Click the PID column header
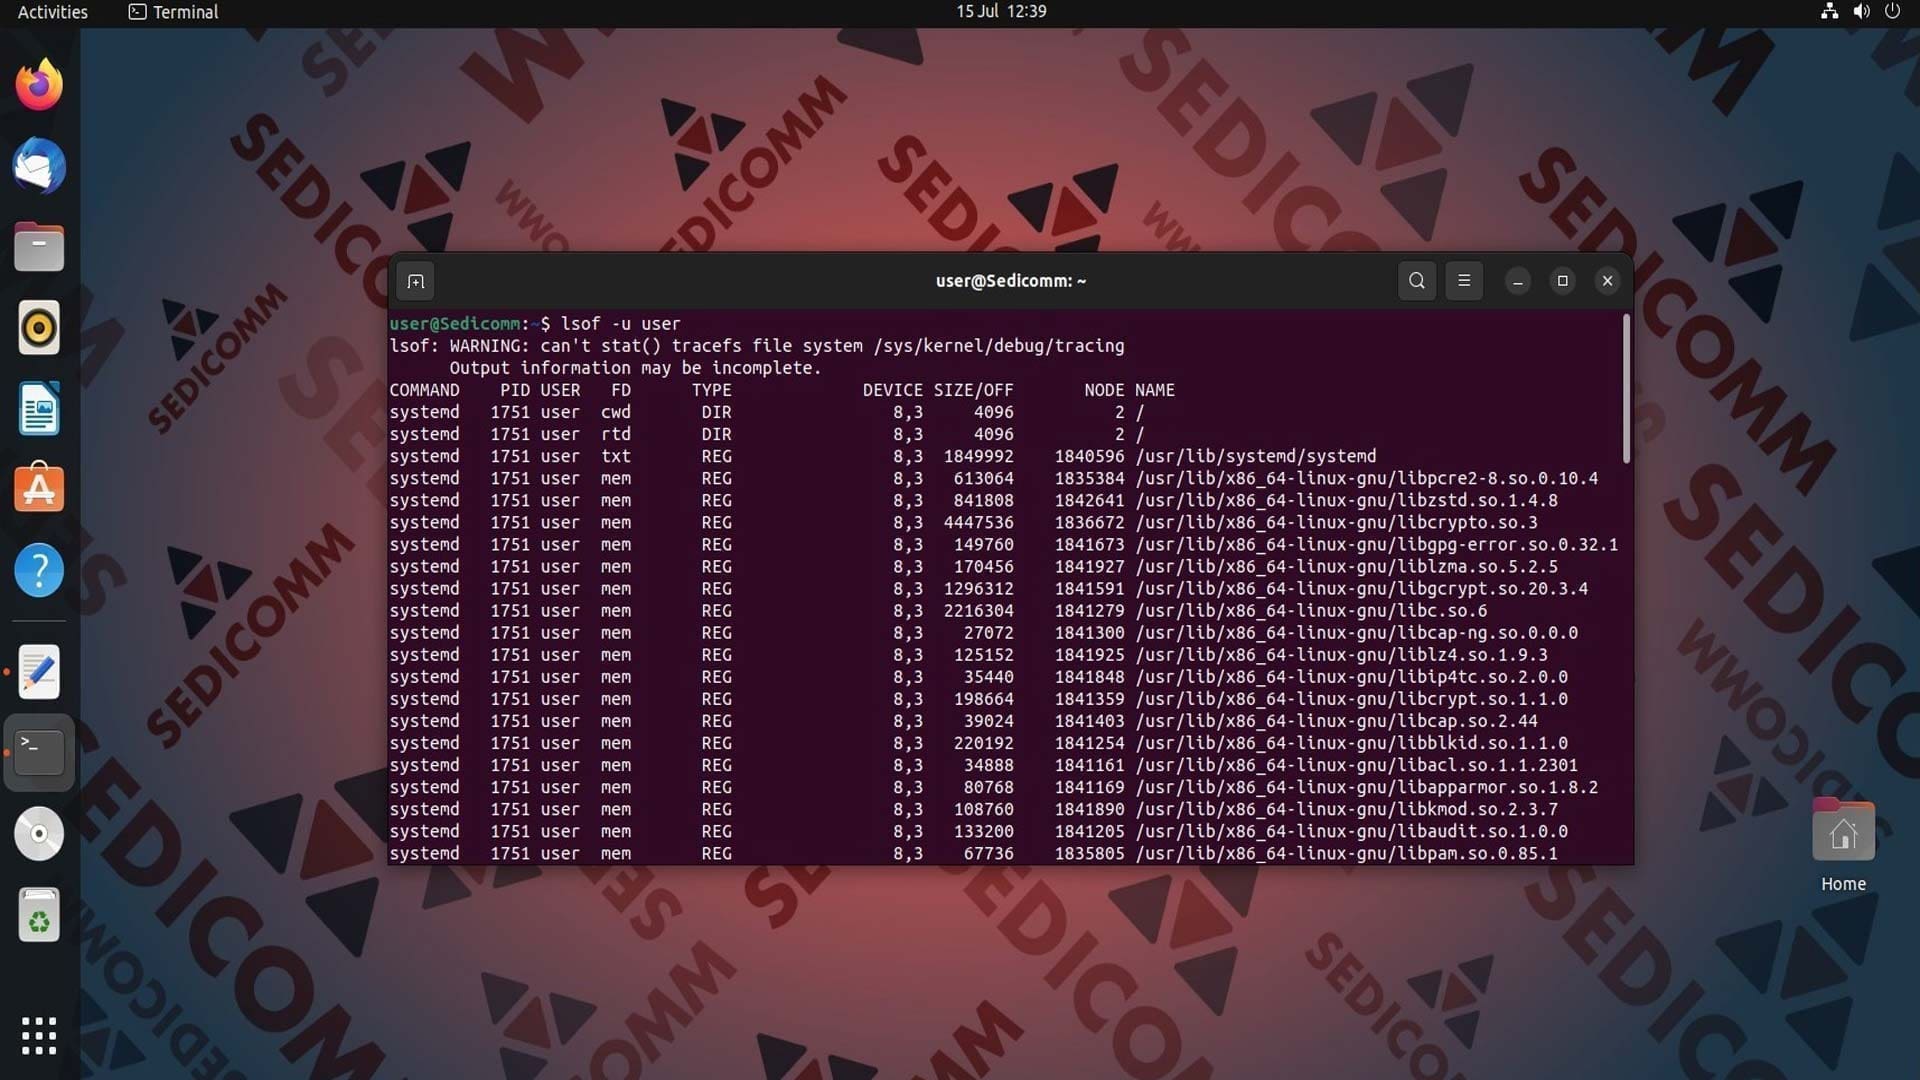This screenshot has width=1920, height=1080. [x=515, y=390]
